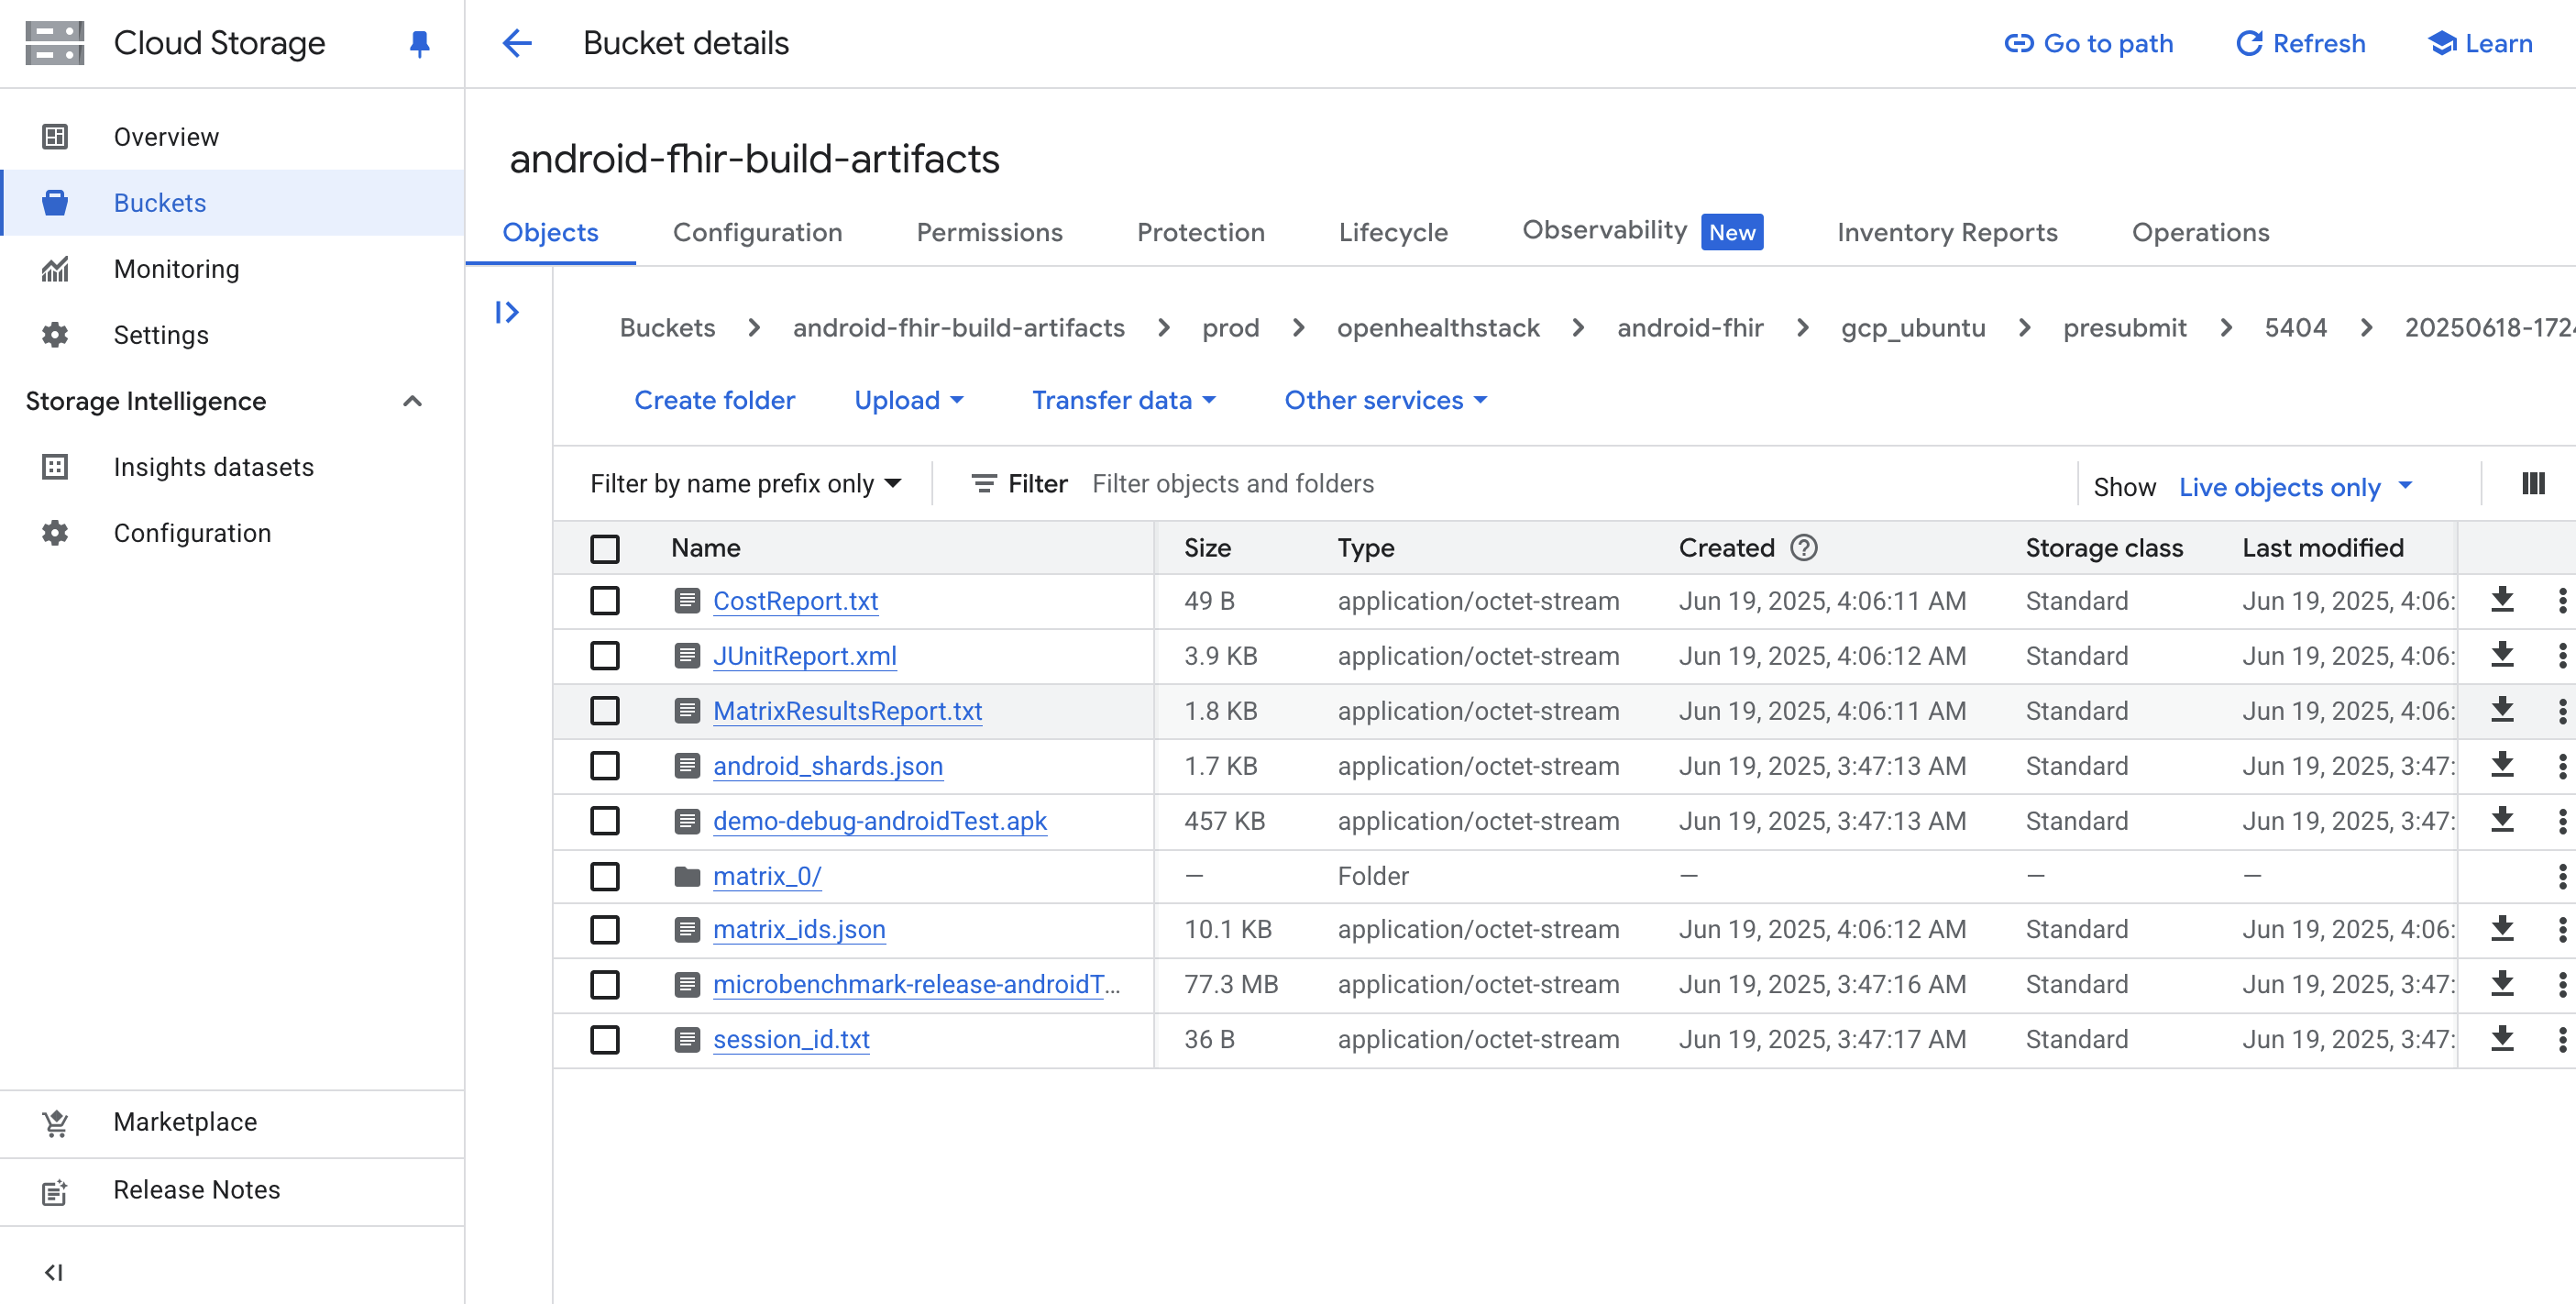This screenshot has height=1304, width=2576.
Task: Download demo-debug-androidTest.apk file
Action: (x=2502, y=820)
